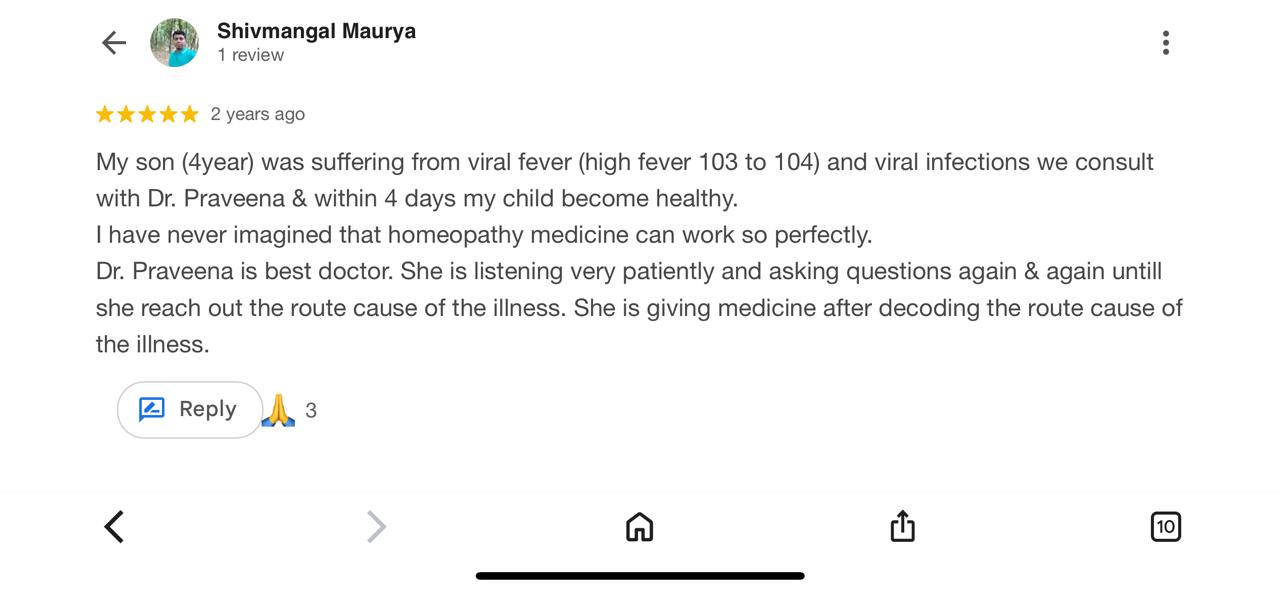Tap the review text about viral fever

click(639, 253)
